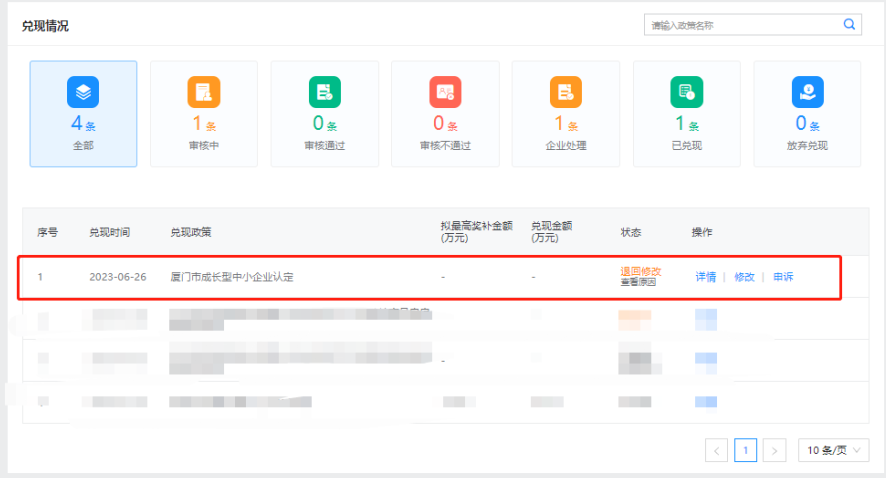Click 退回修改 status text
Image resolution: width=886 pixels, height=478 pixels.
point(641,272)
